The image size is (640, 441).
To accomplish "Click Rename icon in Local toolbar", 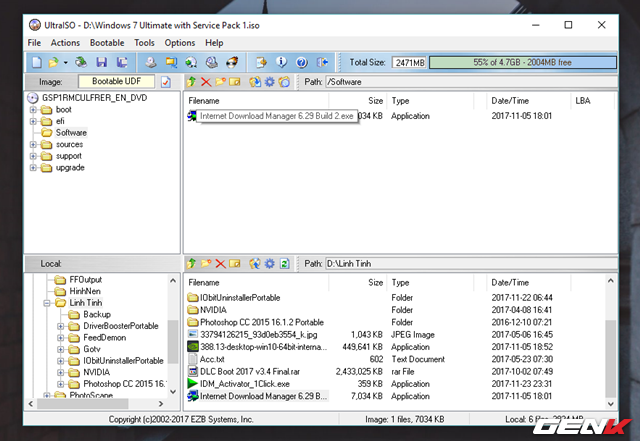I will coord(235,264).
